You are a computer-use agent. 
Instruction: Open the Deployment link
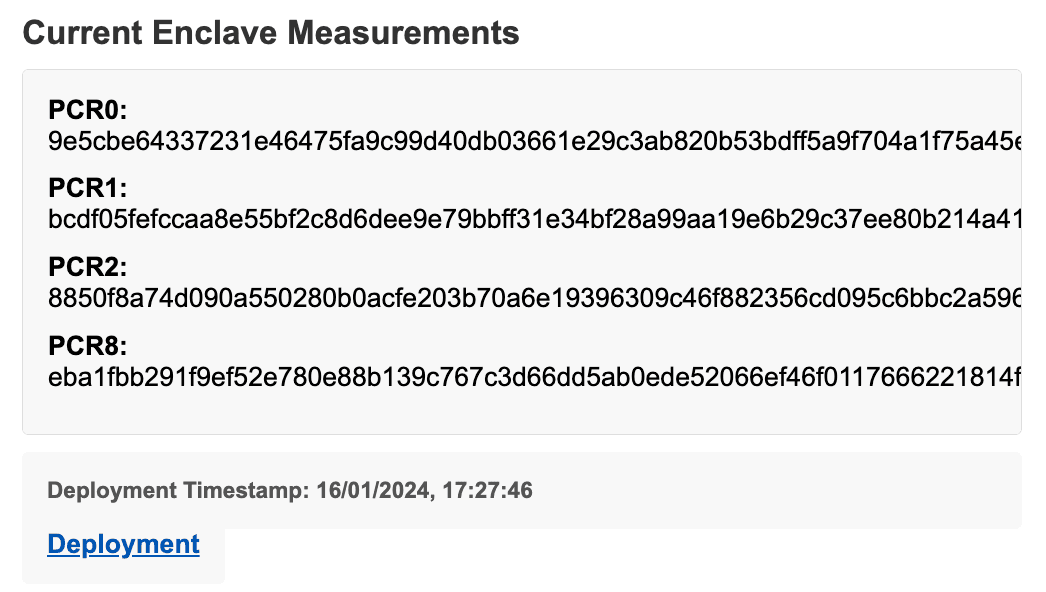tap(123, 544)
